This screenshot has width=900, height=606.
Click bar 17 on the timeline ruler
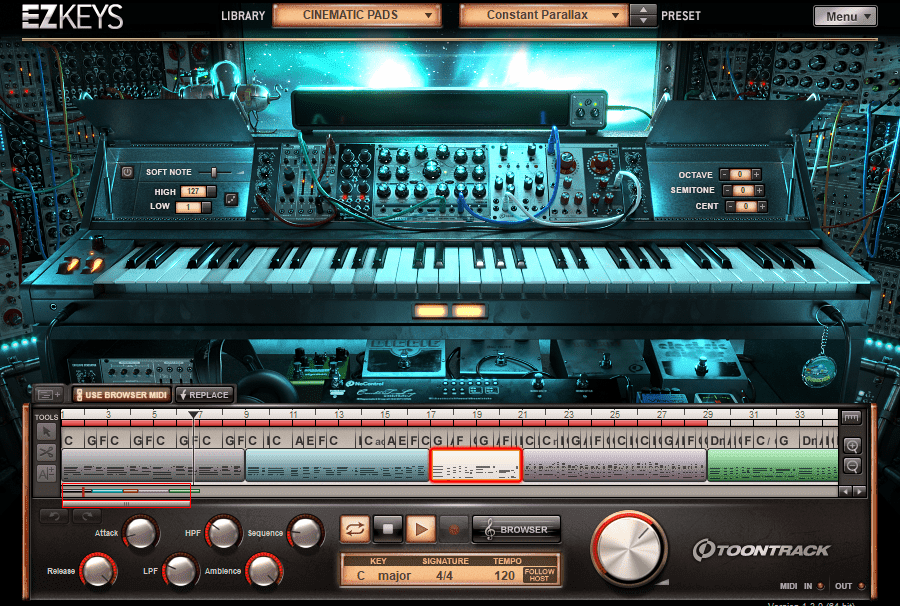430,414
